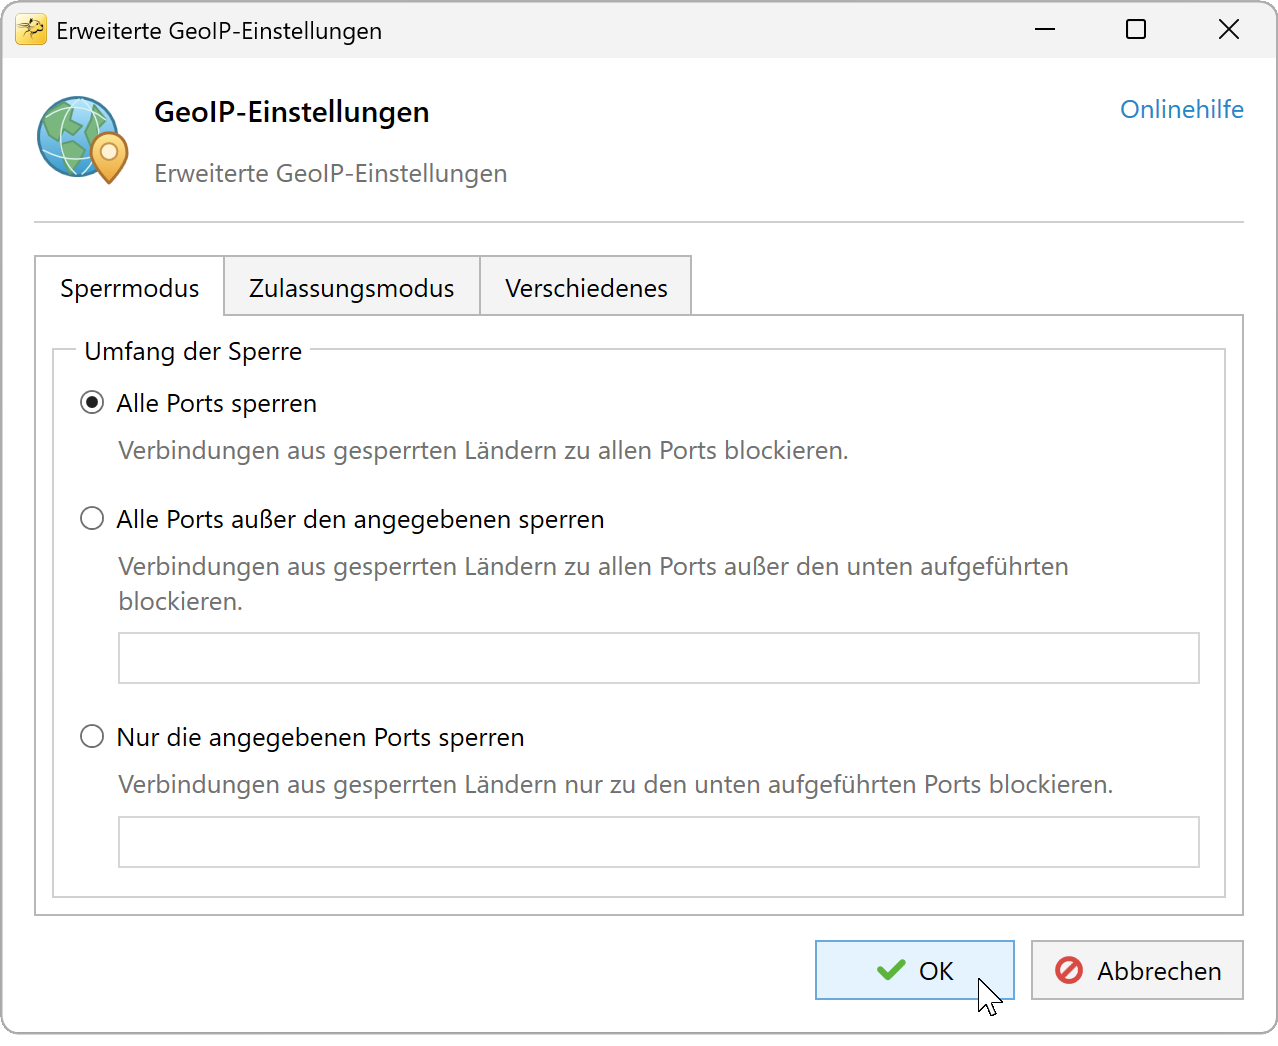This screenshot has height=1046, width=1278.
Task: Focus the specified ports to block field
Action: (658, 842)
